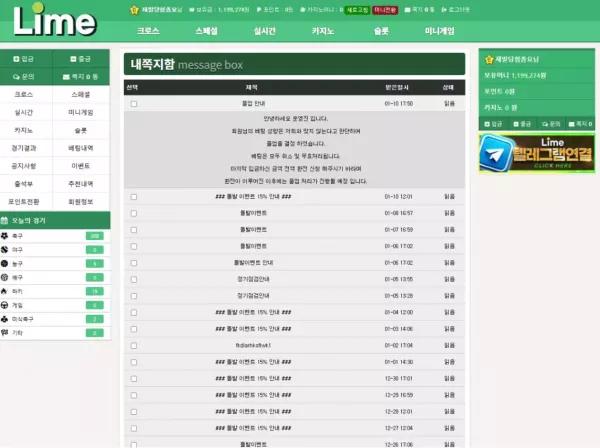Expand the 롤링이벤트 message from 01-08 16:57

point(254,213)
